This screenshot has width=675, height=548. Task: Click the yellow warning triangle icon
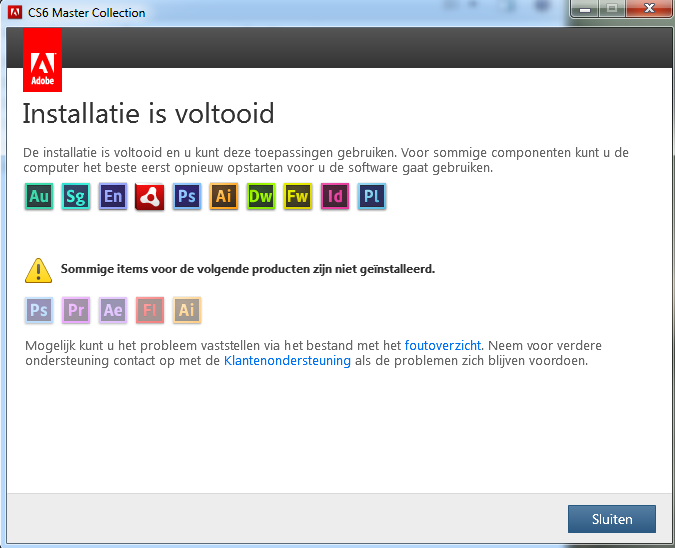click(x=38, y=271)
